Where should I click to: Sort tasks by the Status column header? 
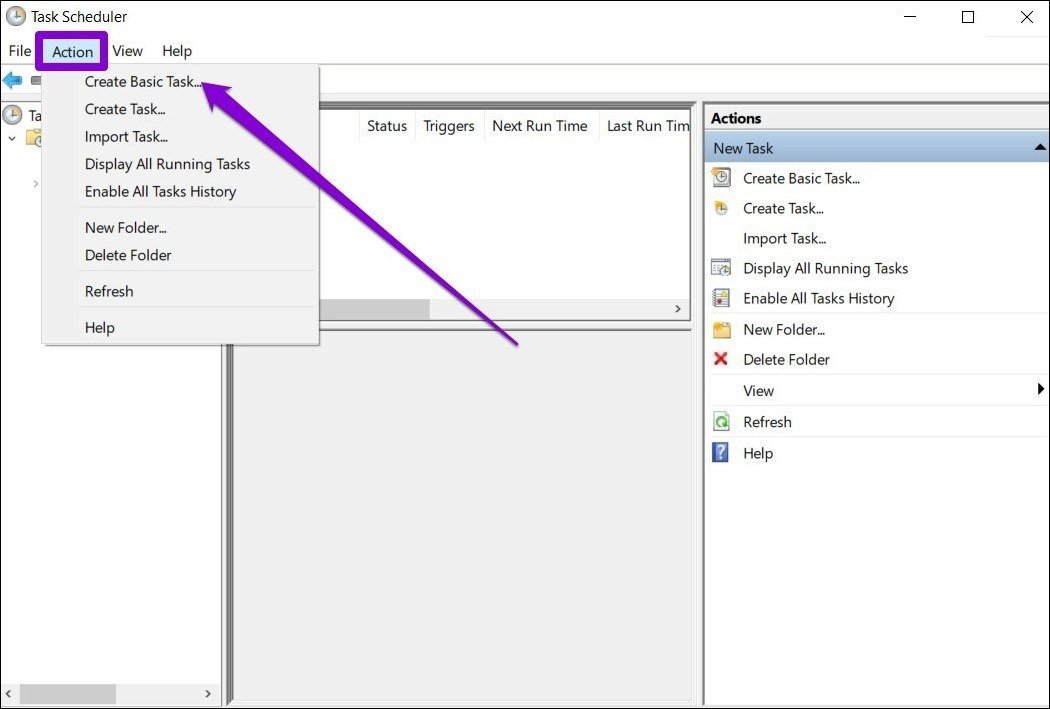click(x=386, y=125)
